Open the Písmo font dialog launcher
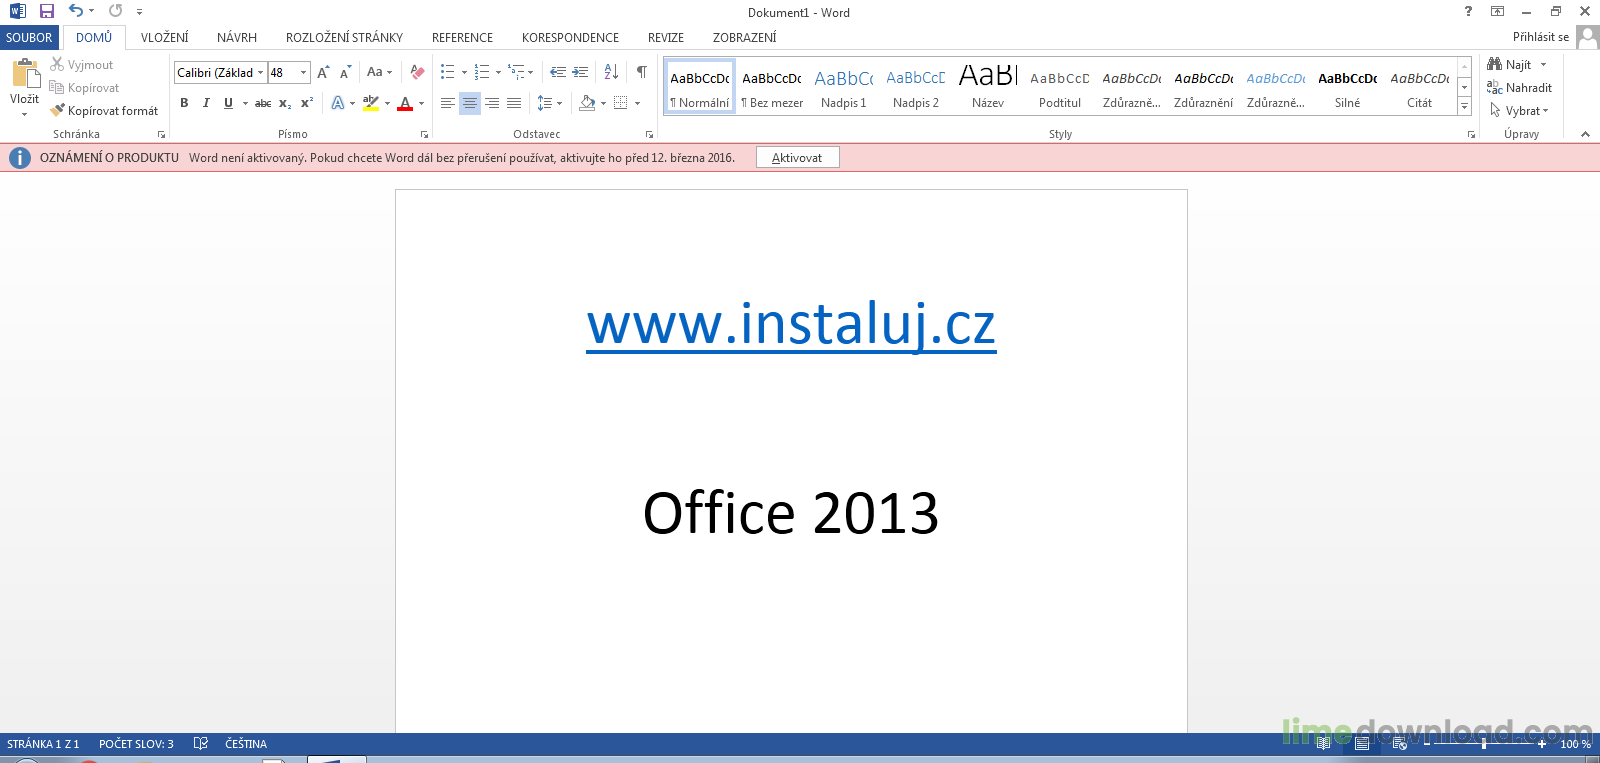This screenshot has width=1600, height=763. point(424,134)
